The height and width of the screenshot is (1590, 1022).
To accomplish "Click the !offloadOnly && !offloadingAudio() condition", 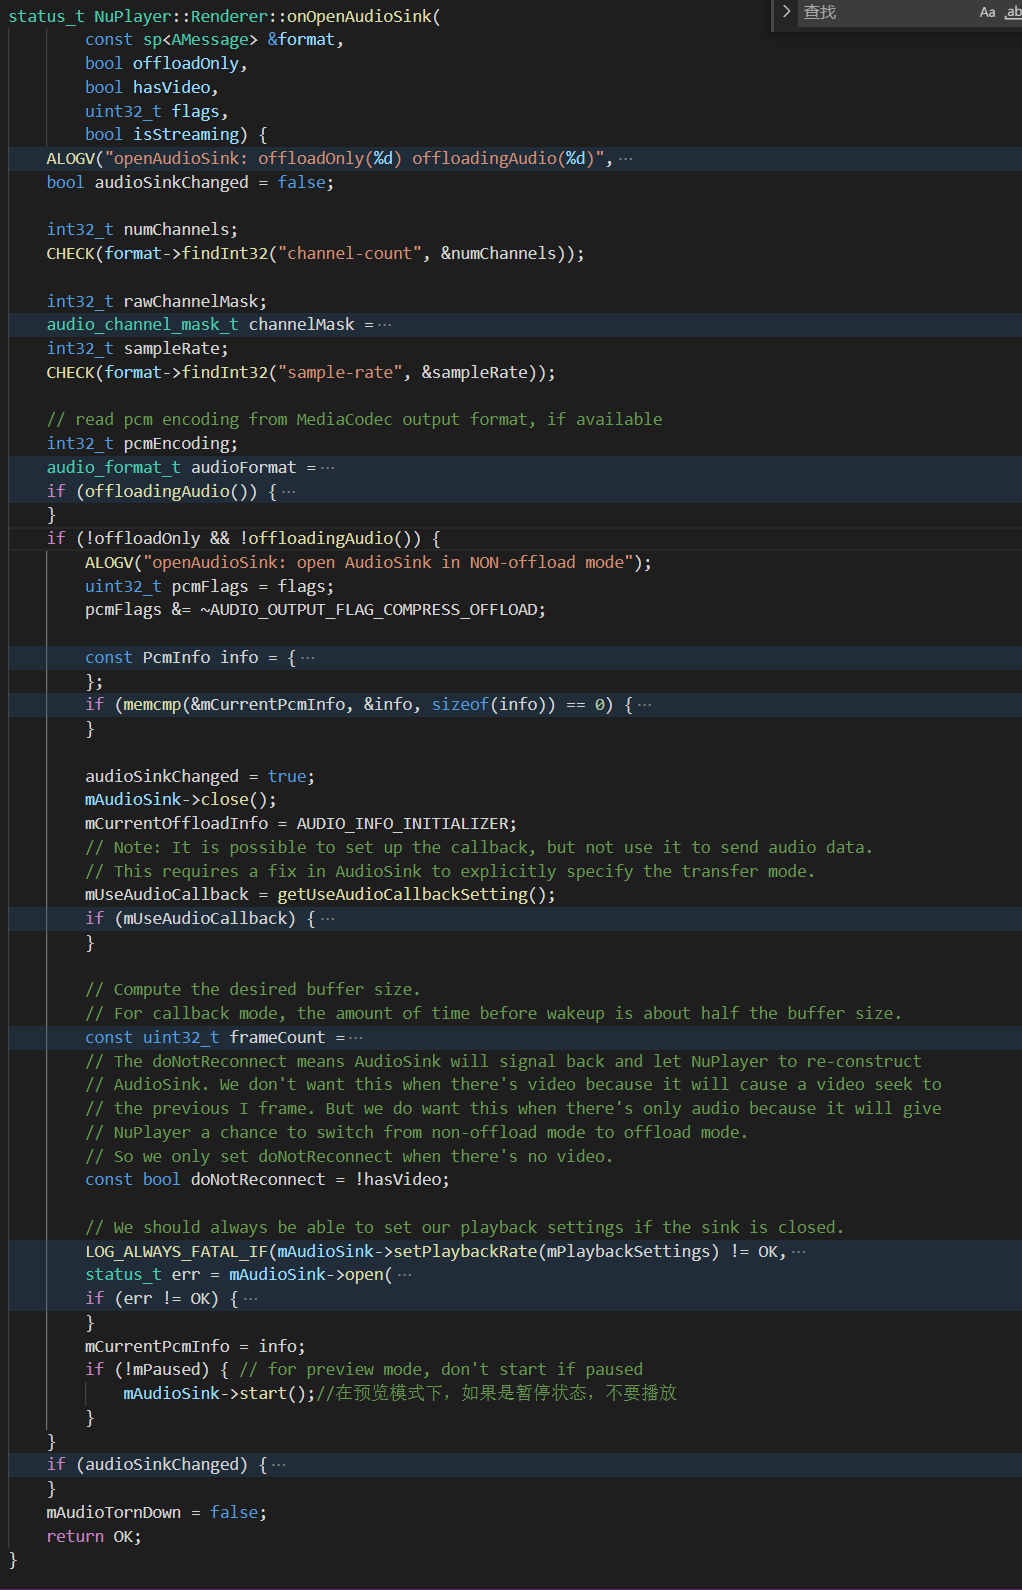I will coord(248,539).
